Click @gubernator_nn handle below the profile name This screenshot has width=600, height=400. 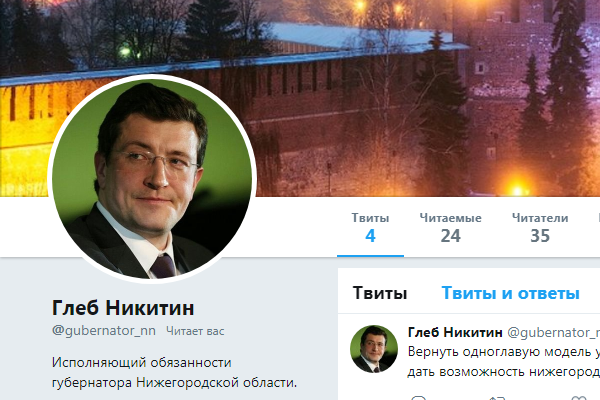click(x=104, y=331)
